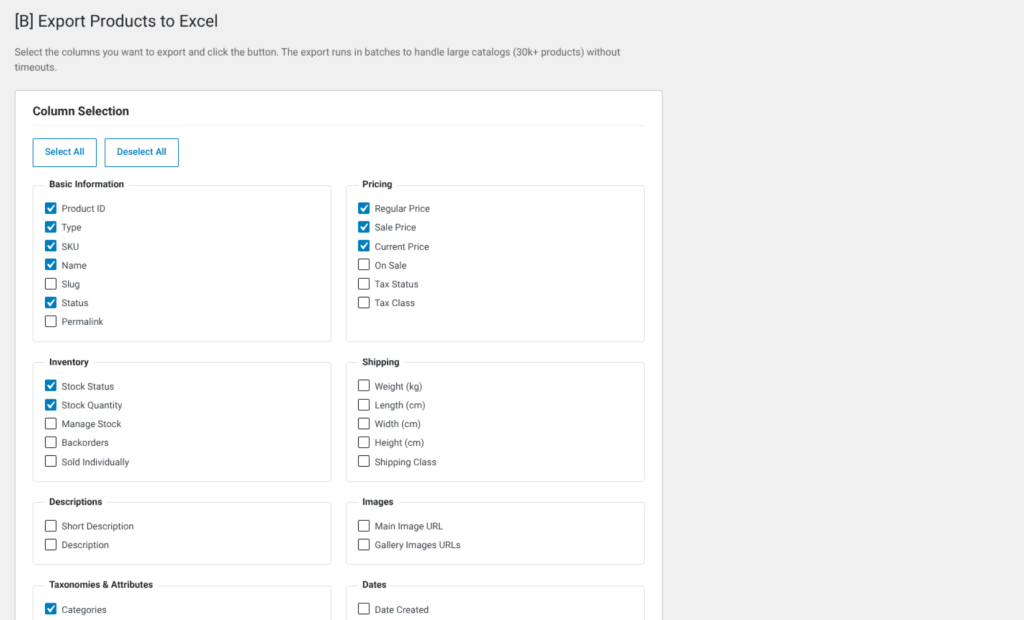
Task: Tick the On Sale checkbox
Action: point(364,265)
